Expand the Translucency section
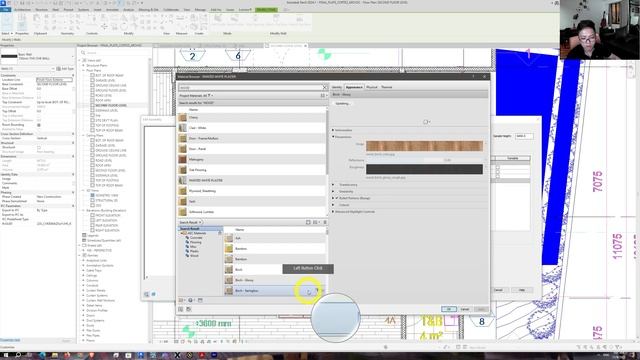 [333, 185]
